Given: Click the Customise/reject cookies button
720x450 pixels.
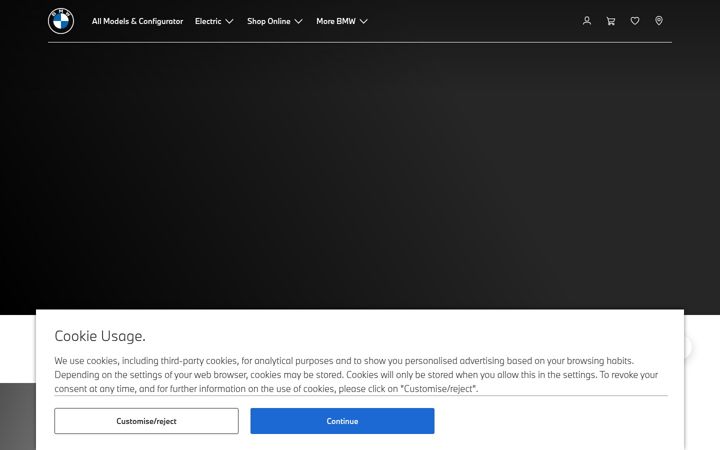Looking at the screenshot, I should pyautogui.click(x=146, y=421).
